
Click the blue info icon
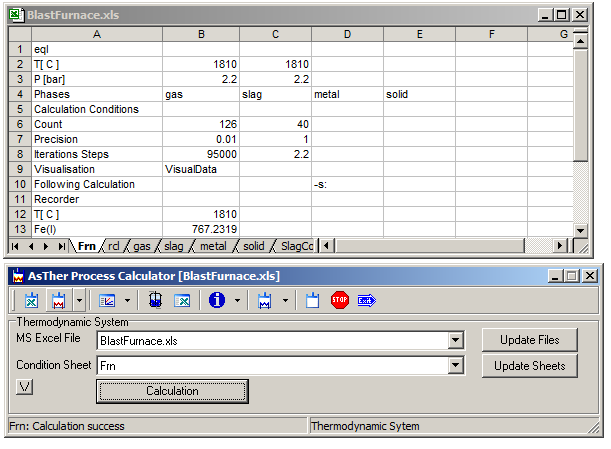(216, 300)
